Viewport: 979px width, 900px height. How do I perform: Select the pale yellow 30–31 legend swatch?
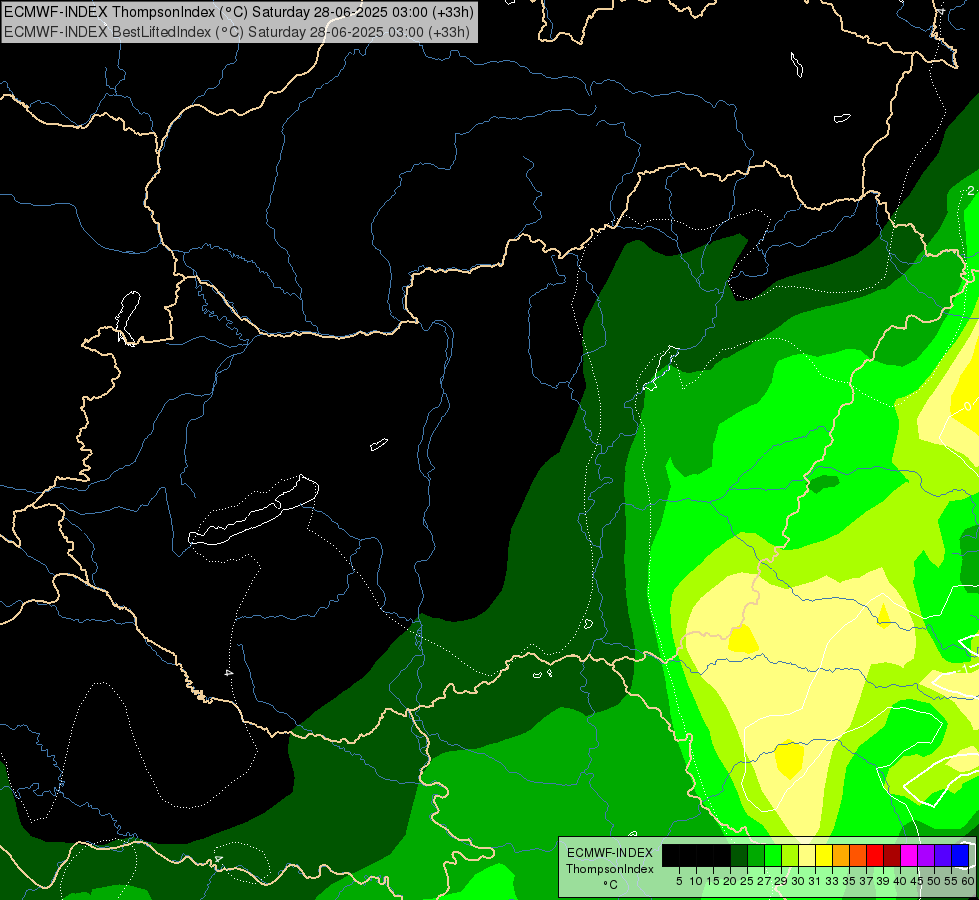tap(807, 856)
